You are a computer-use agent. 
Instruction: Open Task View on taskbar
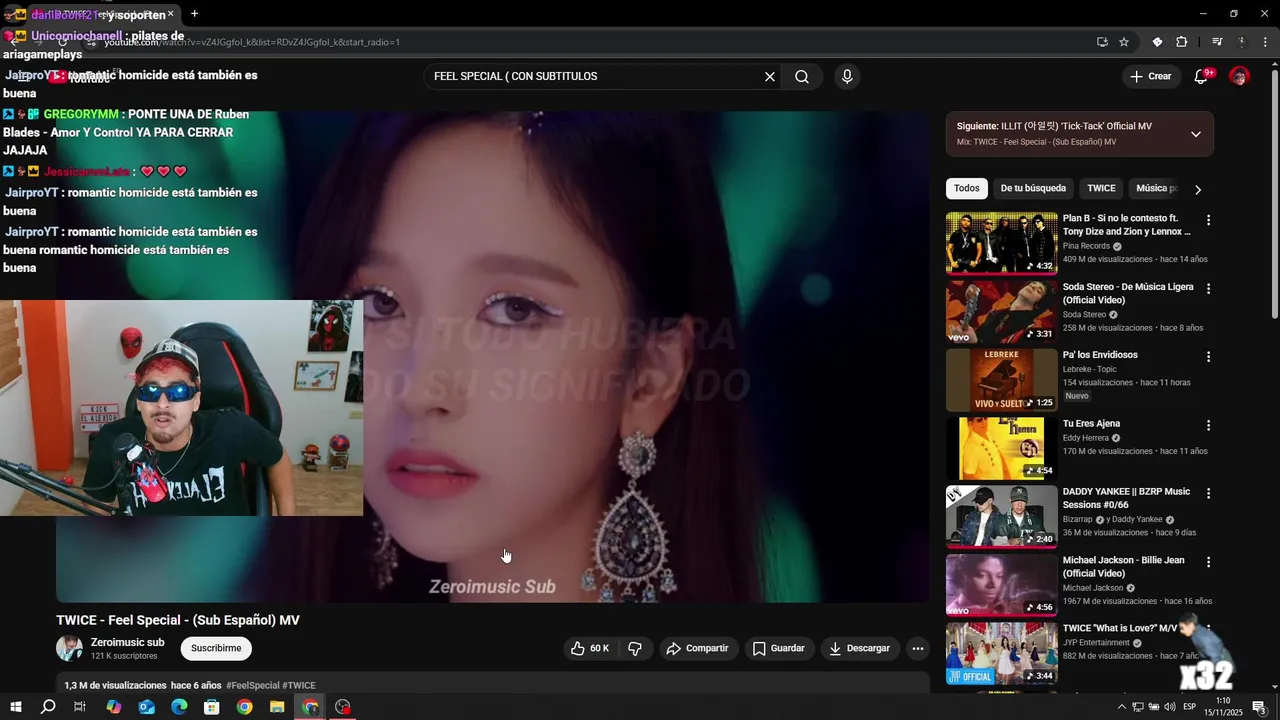pyautogui.click(x=80, y=707)
